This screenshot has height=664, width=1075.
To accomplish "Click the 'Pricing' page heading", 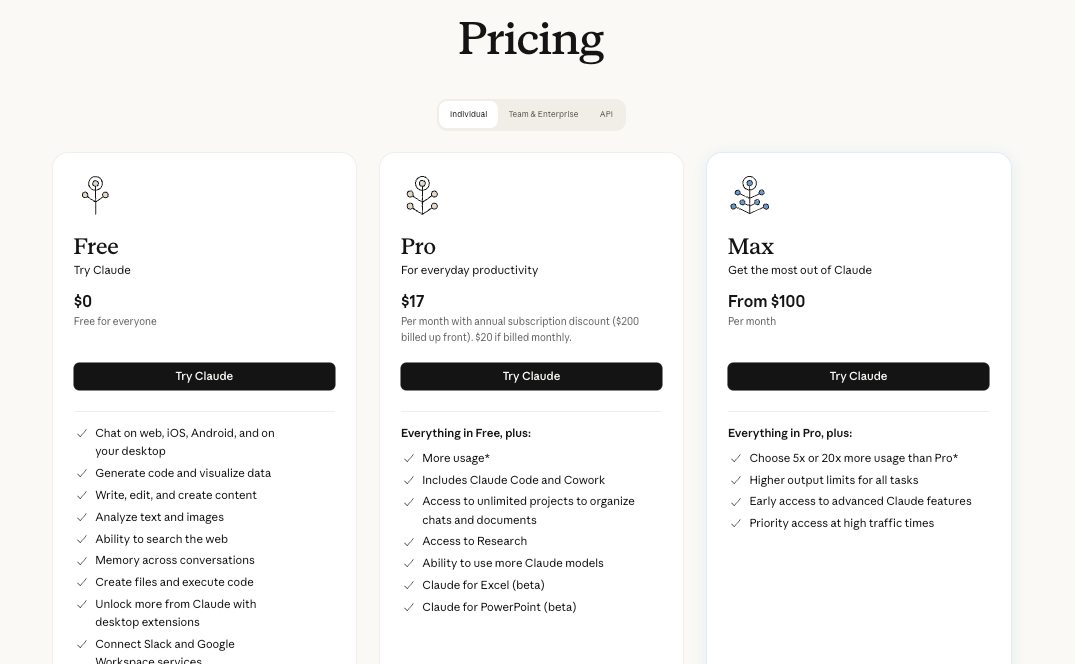I will [x=531, y=40].
